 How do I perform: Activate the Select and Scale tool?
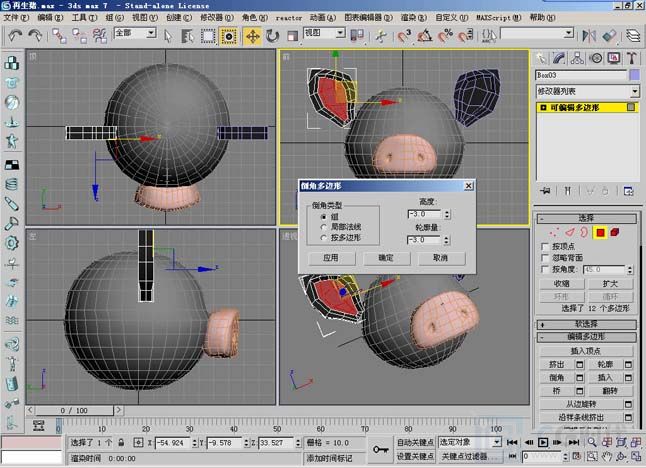click(292, 36)
